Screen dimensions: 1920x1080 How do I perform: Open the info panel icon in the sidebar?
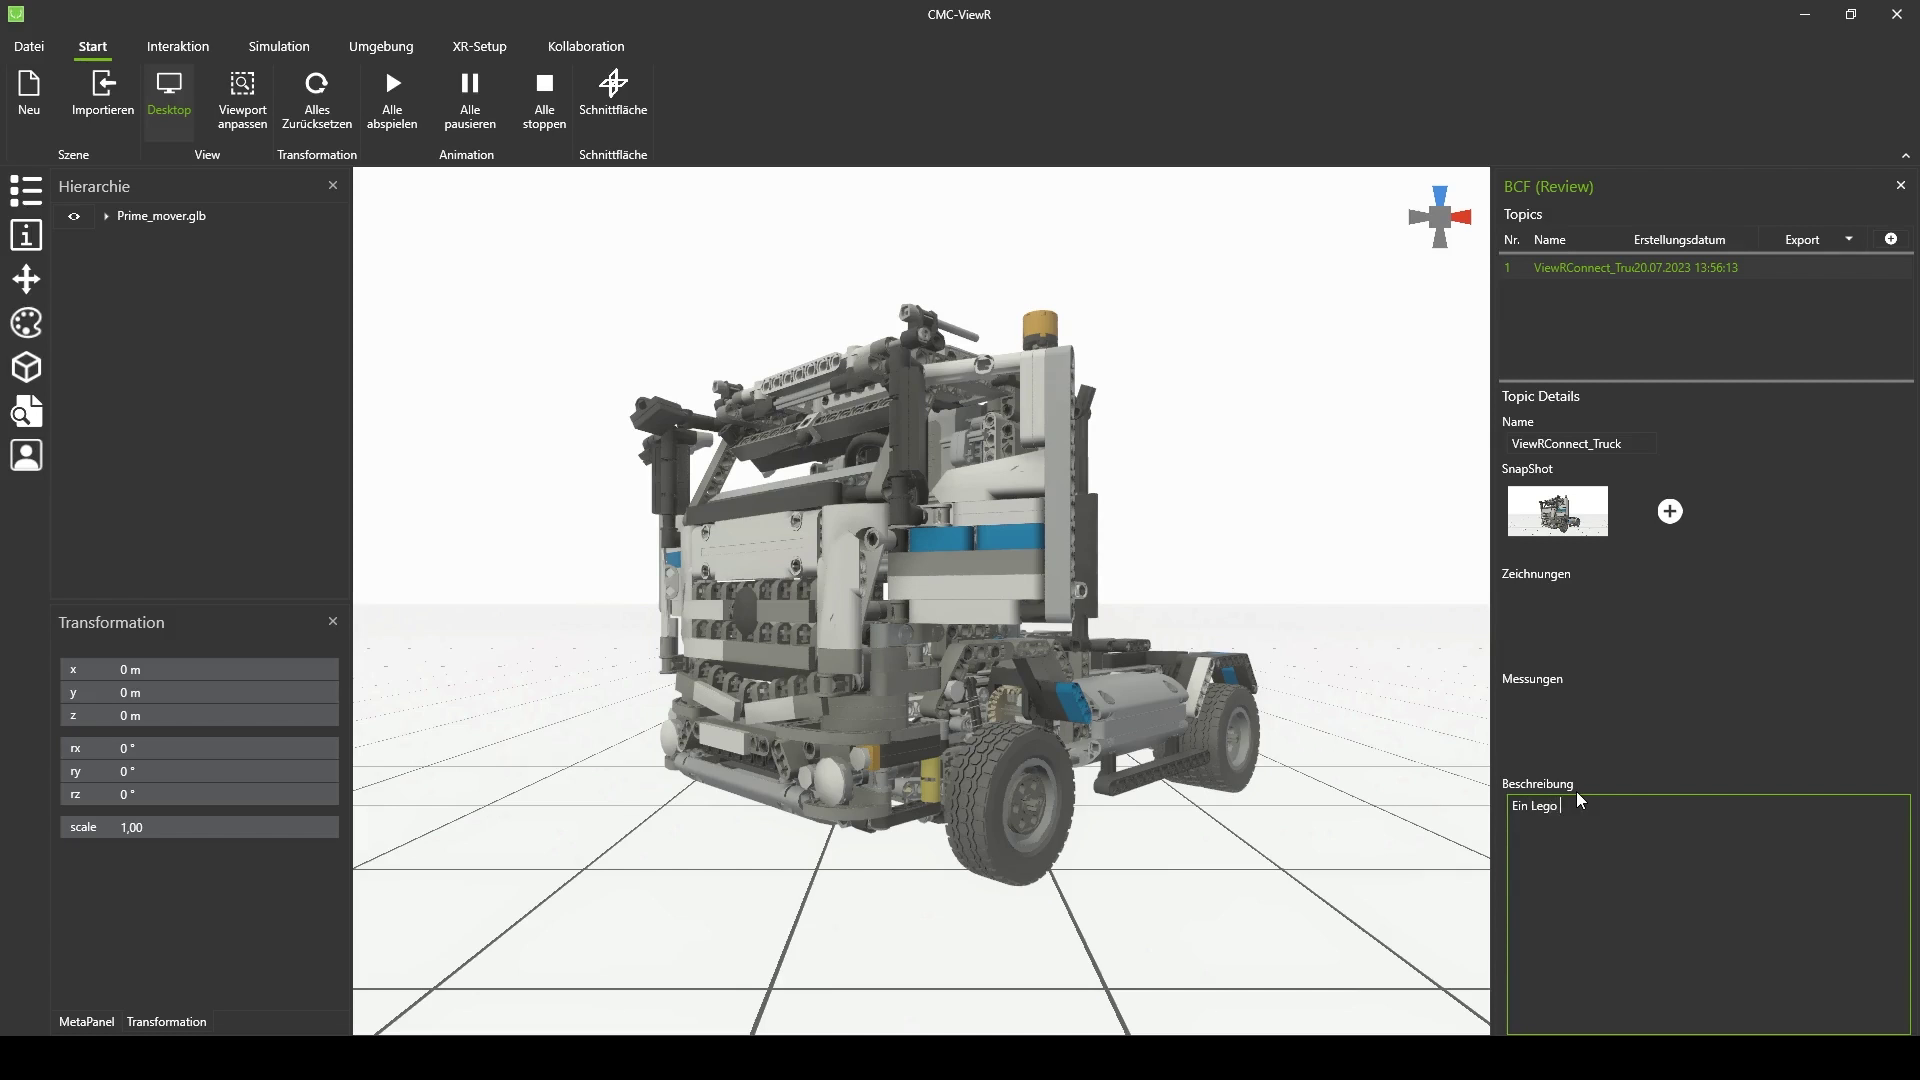[x=26, y=235]
